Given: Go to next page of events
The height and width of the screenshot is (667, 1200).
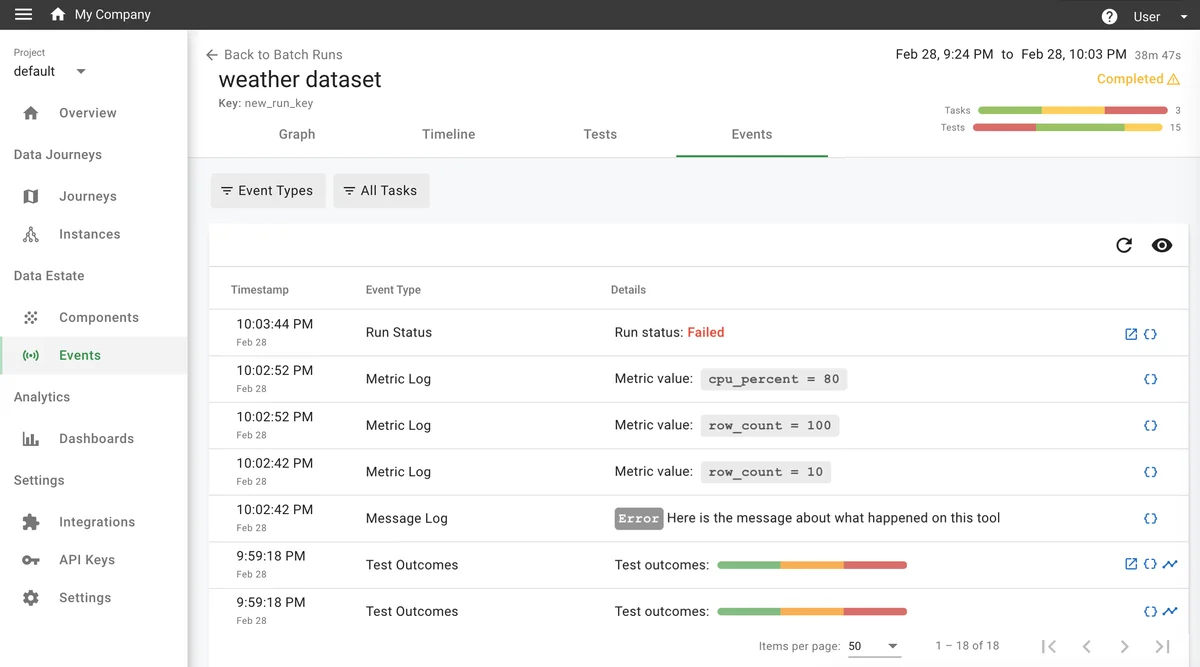Looking at the screenshot, I should 1124,646.
